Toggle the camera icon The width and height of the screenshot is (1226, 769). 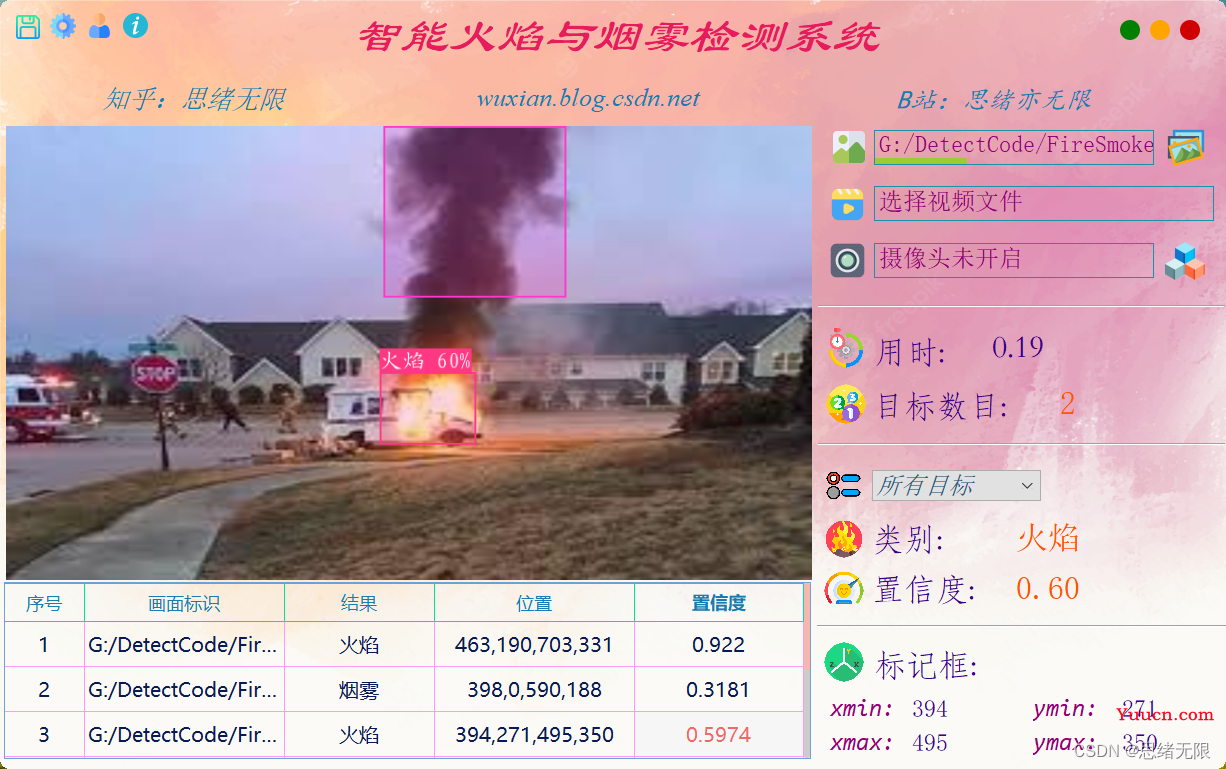pyautogui.click(x=847, y=261)
